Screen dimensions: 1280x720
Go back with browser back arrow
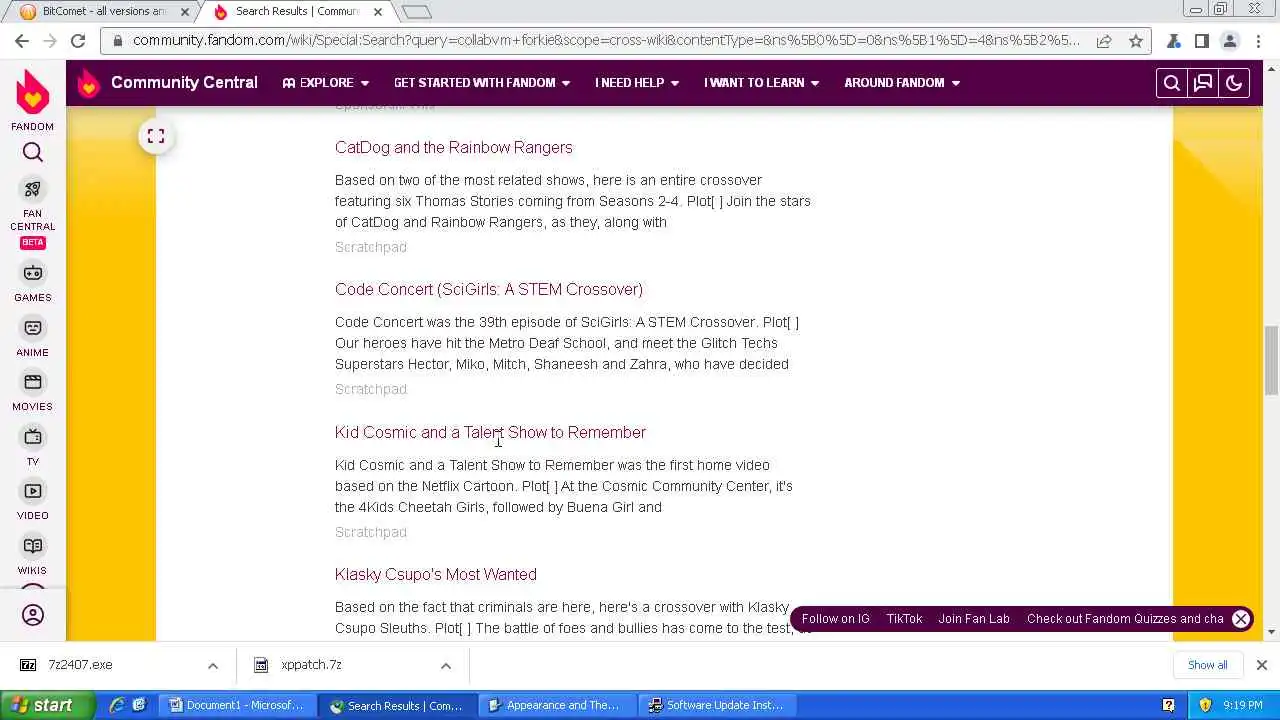(x=22, y=41)
